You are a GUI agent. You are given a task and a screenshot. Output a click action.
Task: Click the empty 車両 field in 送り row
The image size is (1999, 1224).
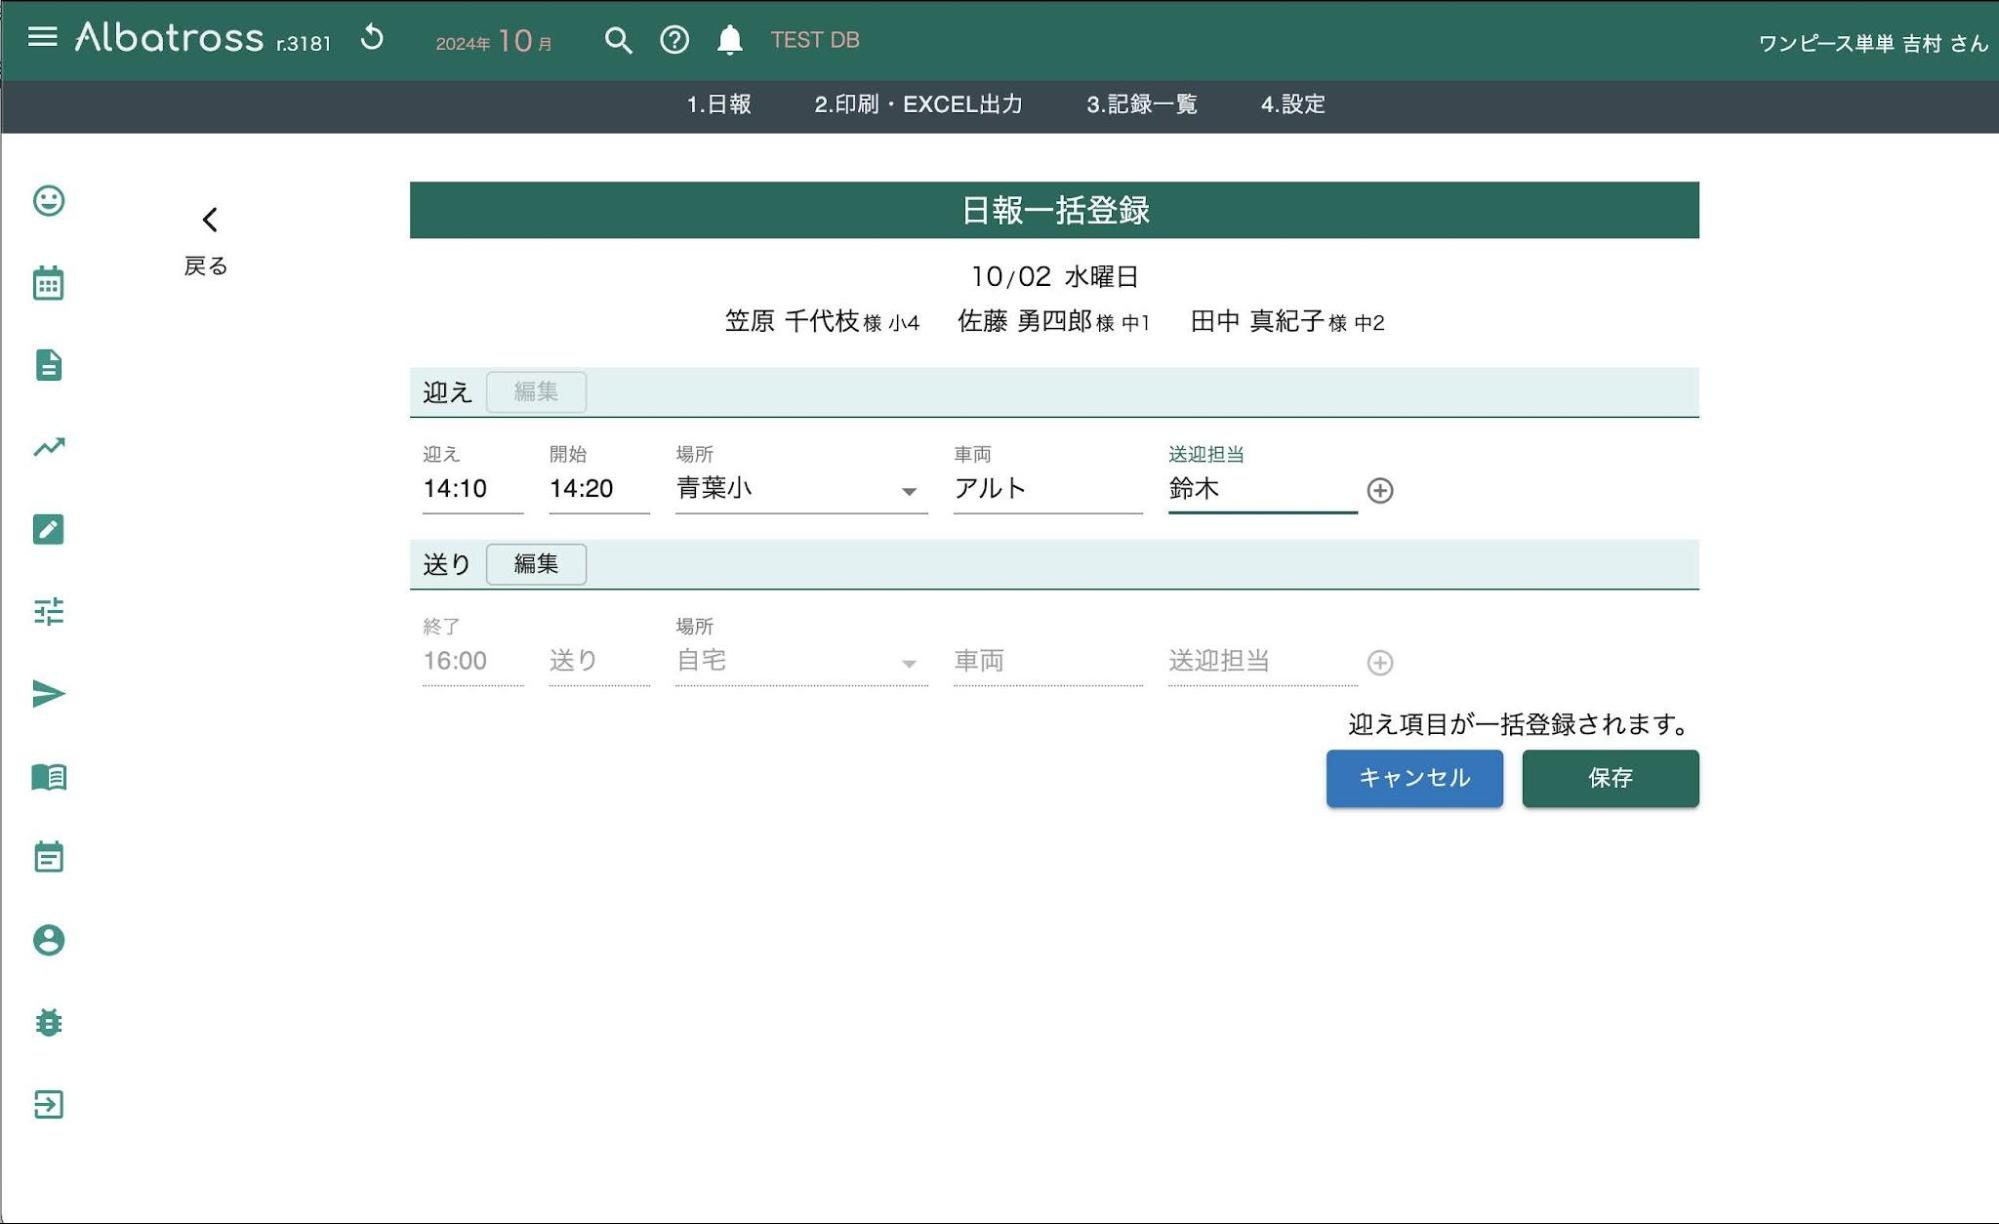(1048, 660)
